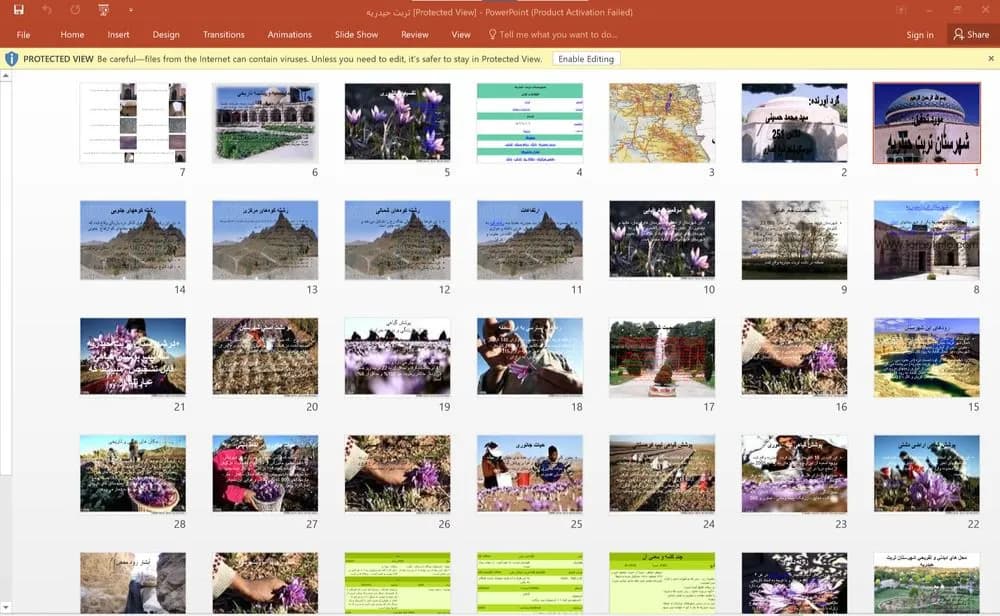
Task: Select slide 4 with green table
Action: [x=530, y=122]
